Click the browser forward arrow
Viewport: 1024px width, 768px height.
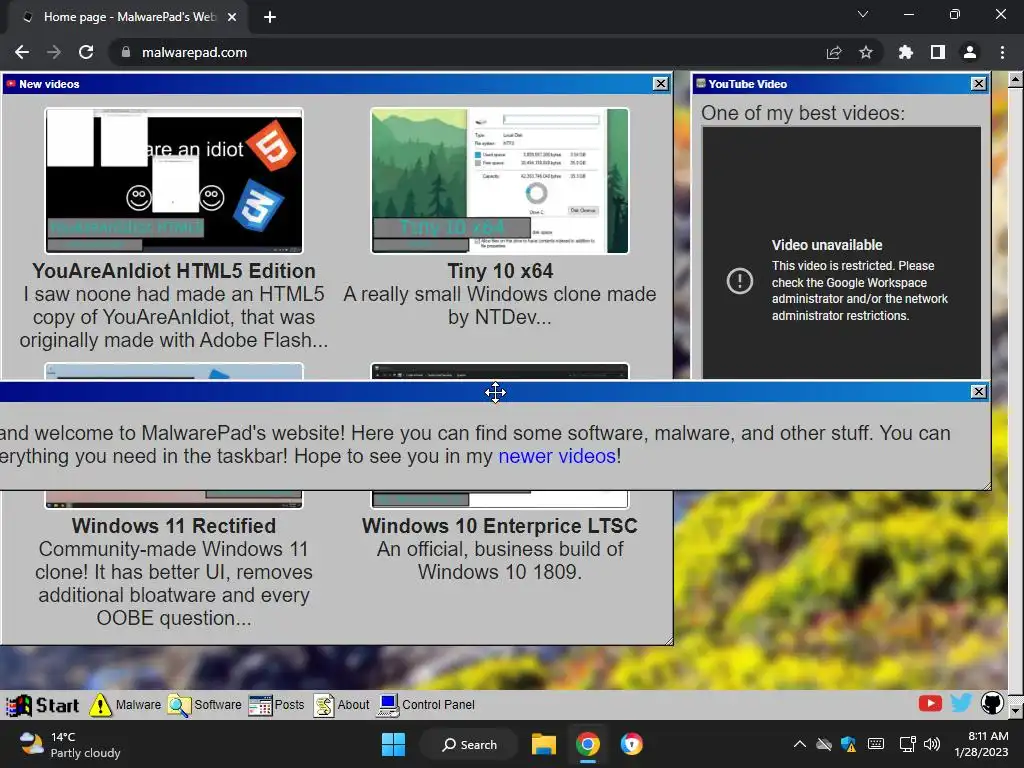(x=54, y=52)
